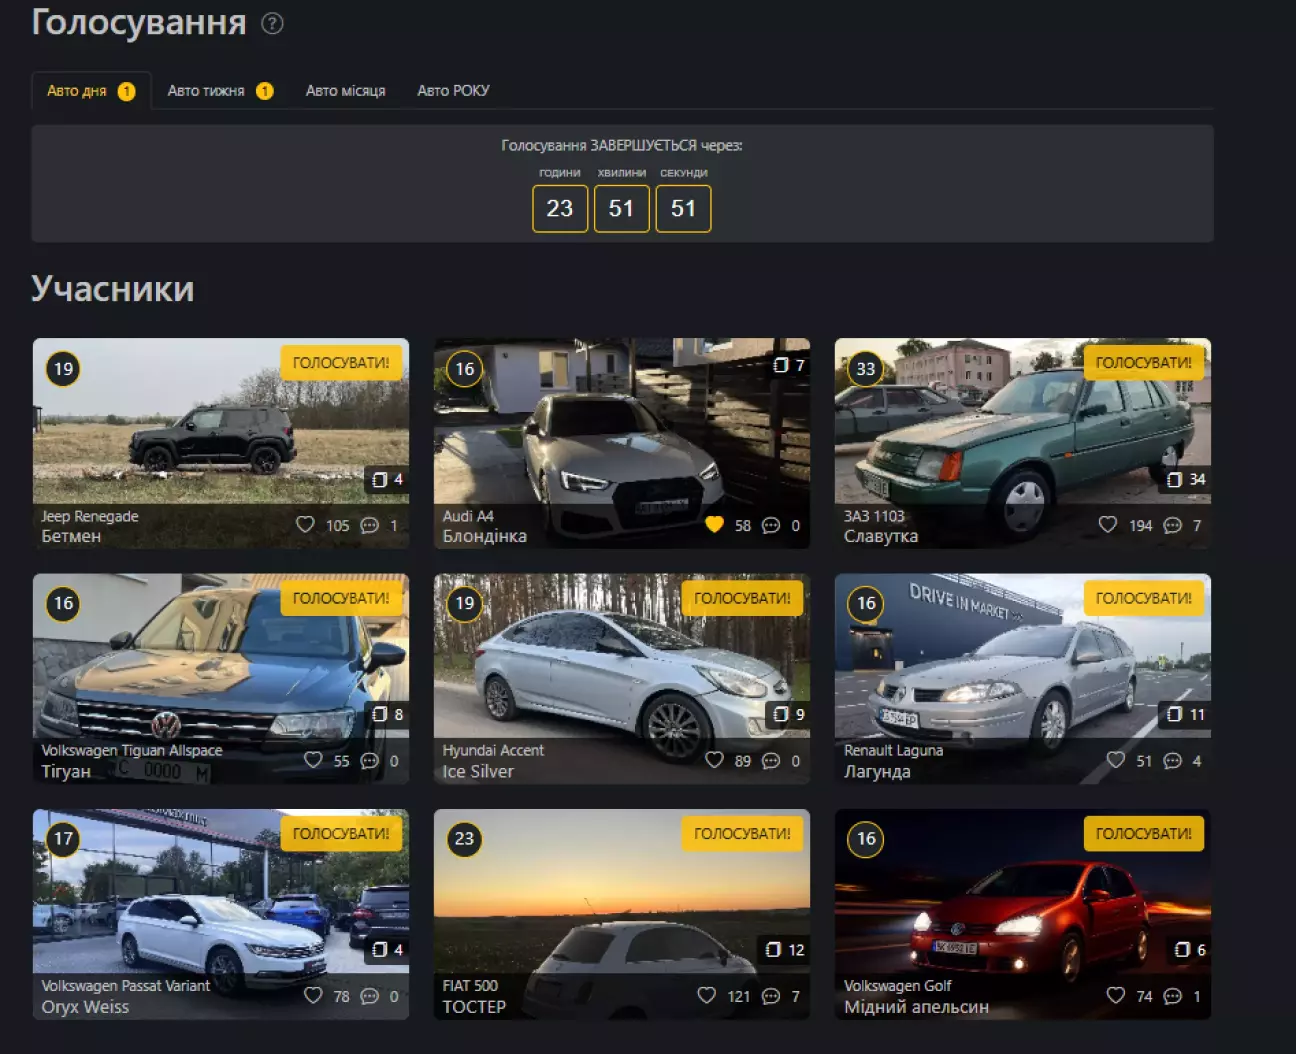Like the Volkswagen Passat Variant heart icon

313,995
